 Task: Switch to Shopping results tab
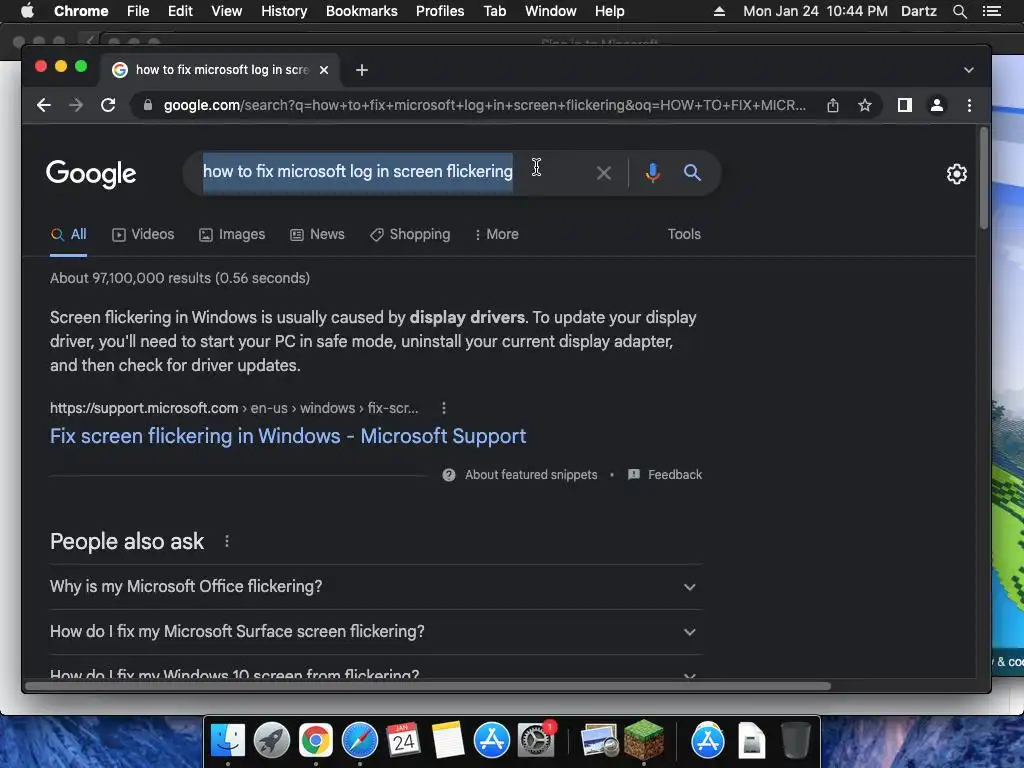[x=410, y=234]
